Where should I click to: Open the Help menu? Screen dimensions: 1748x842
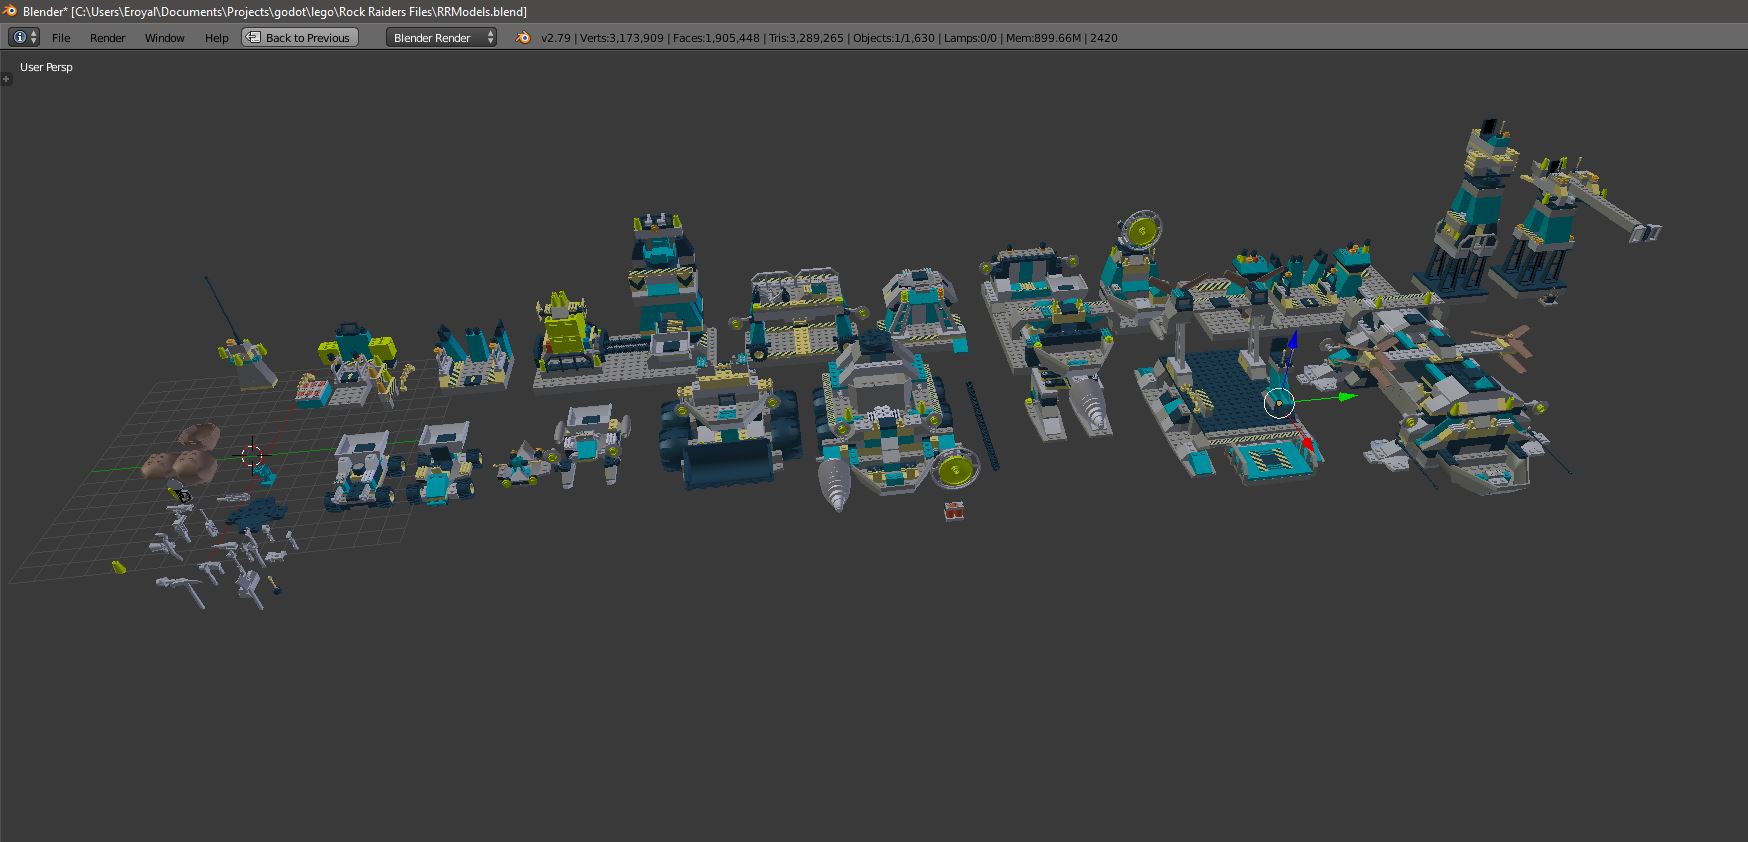point(216,38)
